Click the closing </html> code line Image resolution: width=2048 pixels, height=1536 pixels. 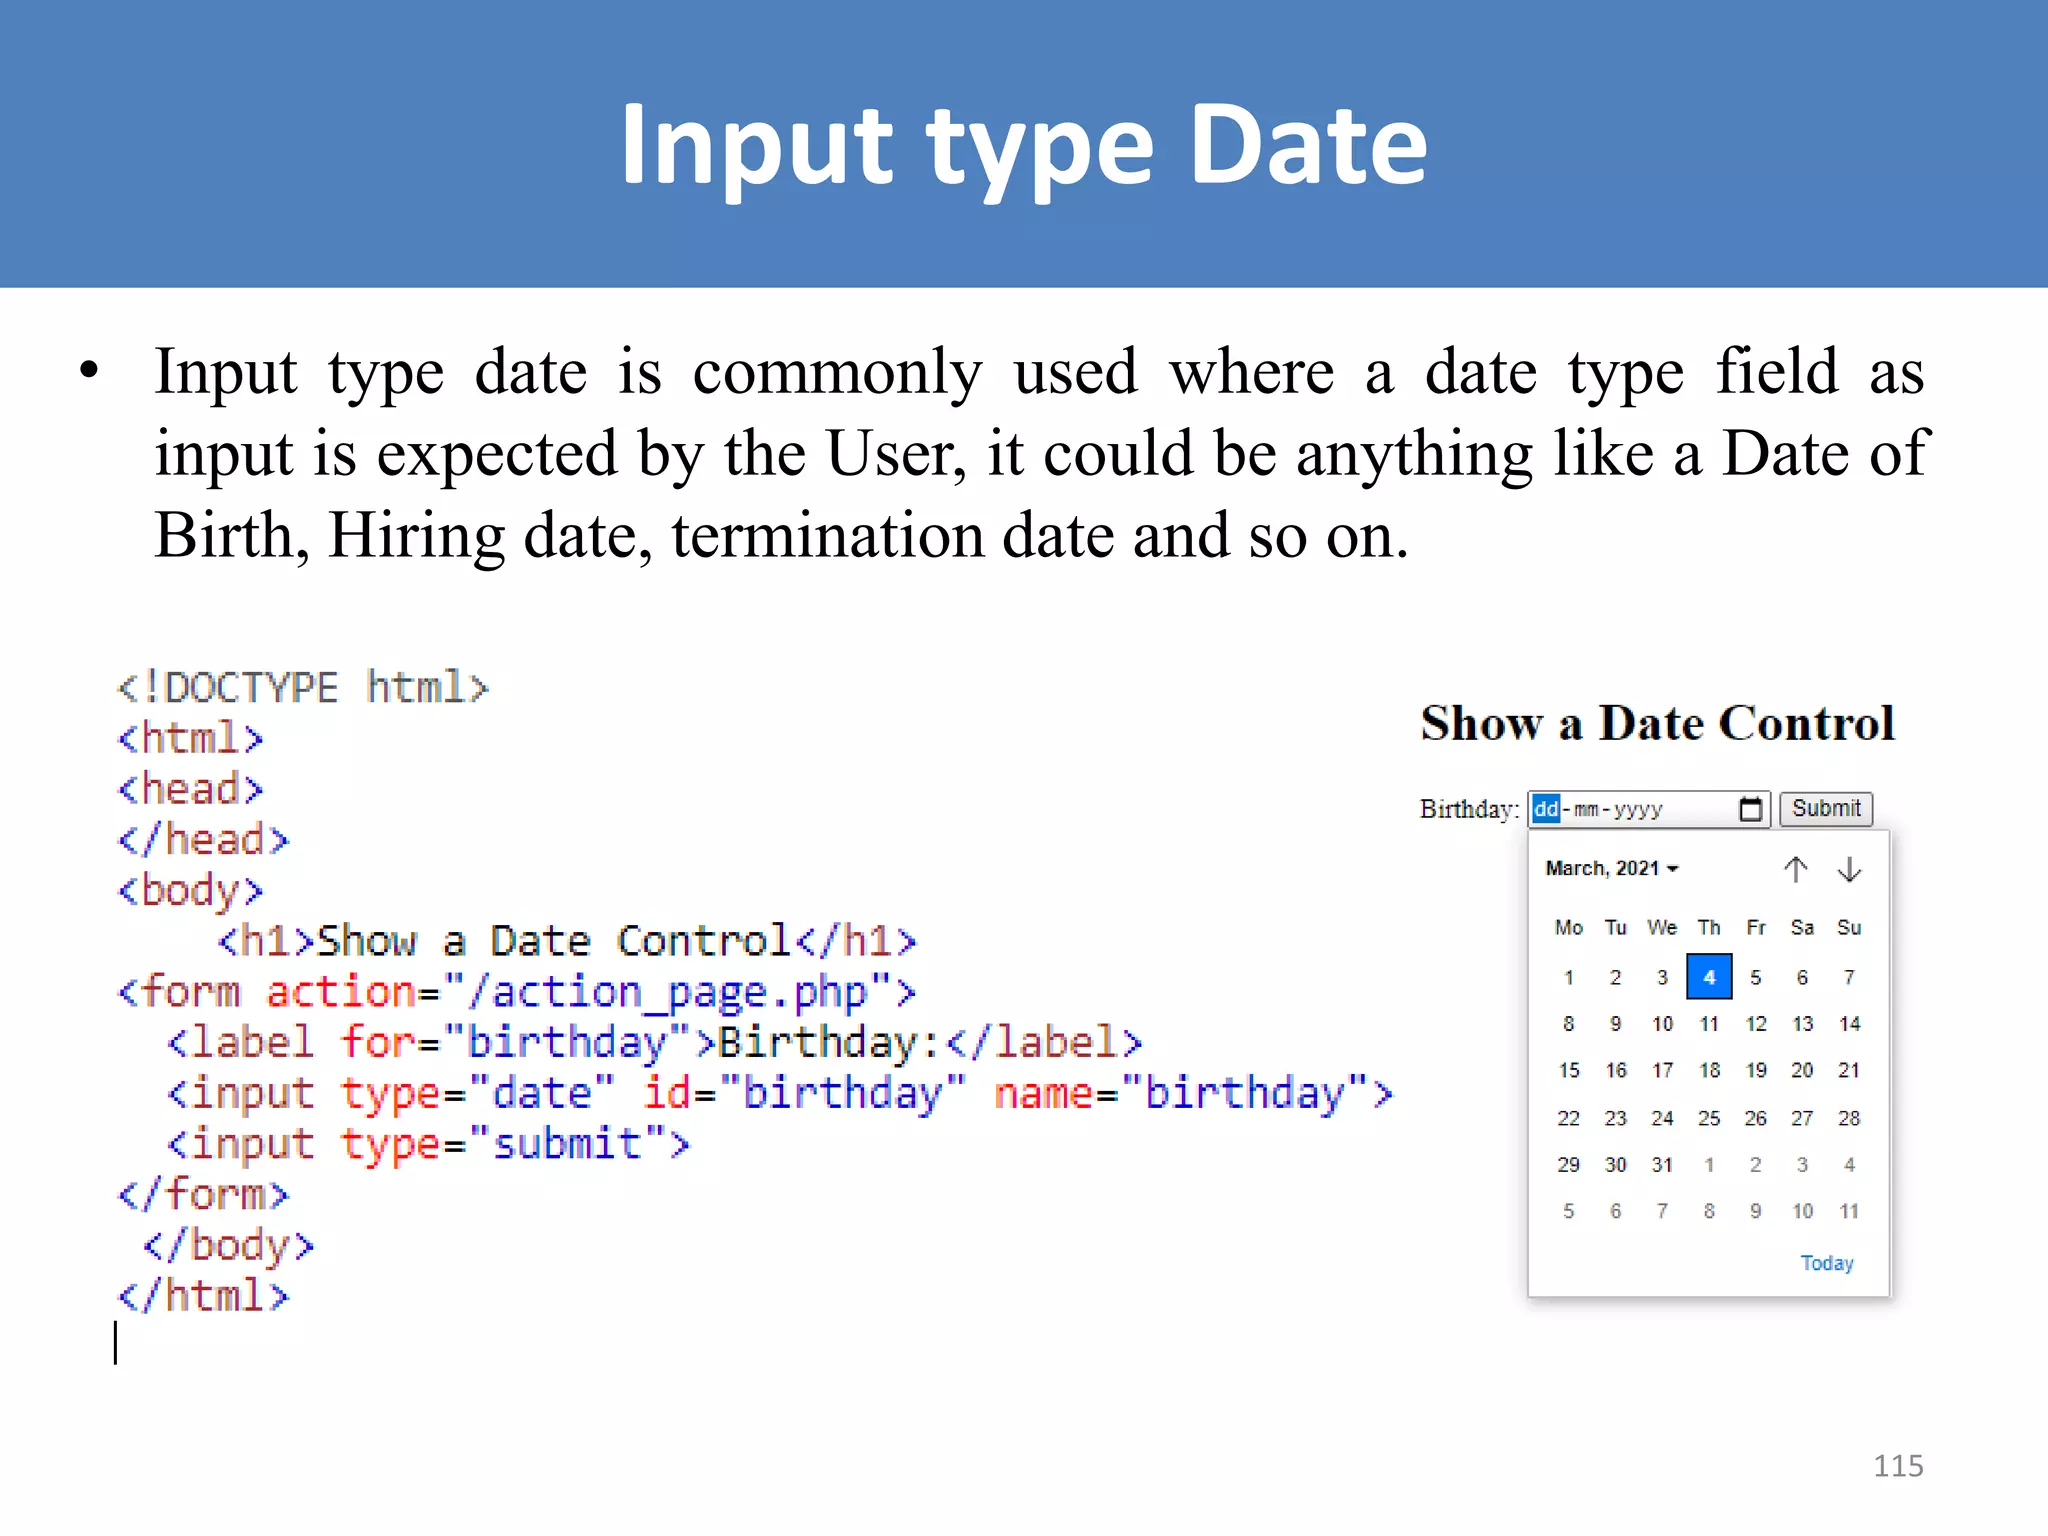pyautogui.click(x=203, y=1296)
